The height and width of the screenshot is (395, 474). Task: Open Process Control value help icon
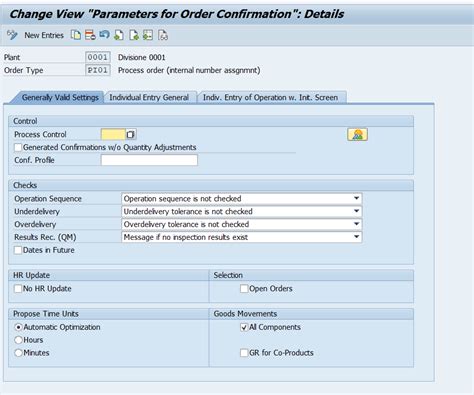pos(130,134)
